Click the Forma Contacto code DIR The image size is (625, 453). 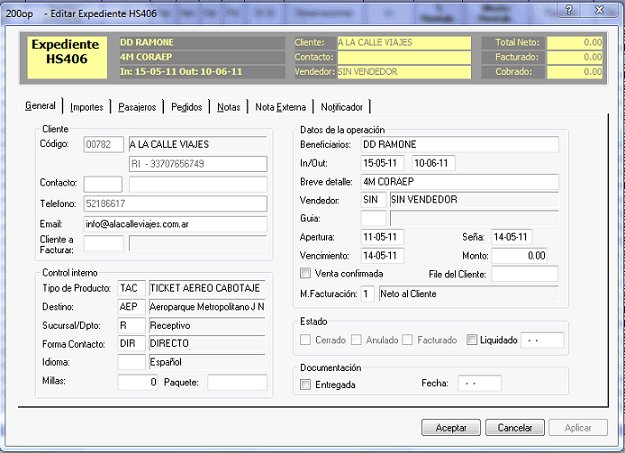coord(132,343)
